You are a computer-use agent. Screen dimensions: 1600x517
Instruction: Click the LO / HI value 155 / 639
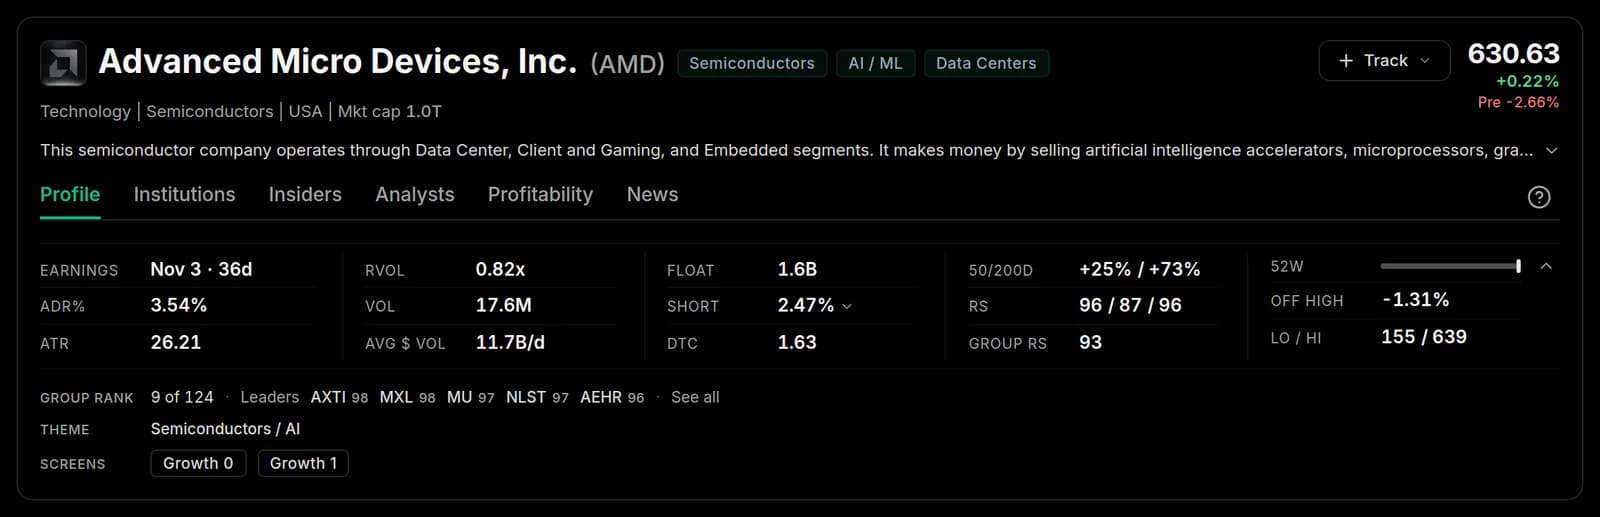1423,337
